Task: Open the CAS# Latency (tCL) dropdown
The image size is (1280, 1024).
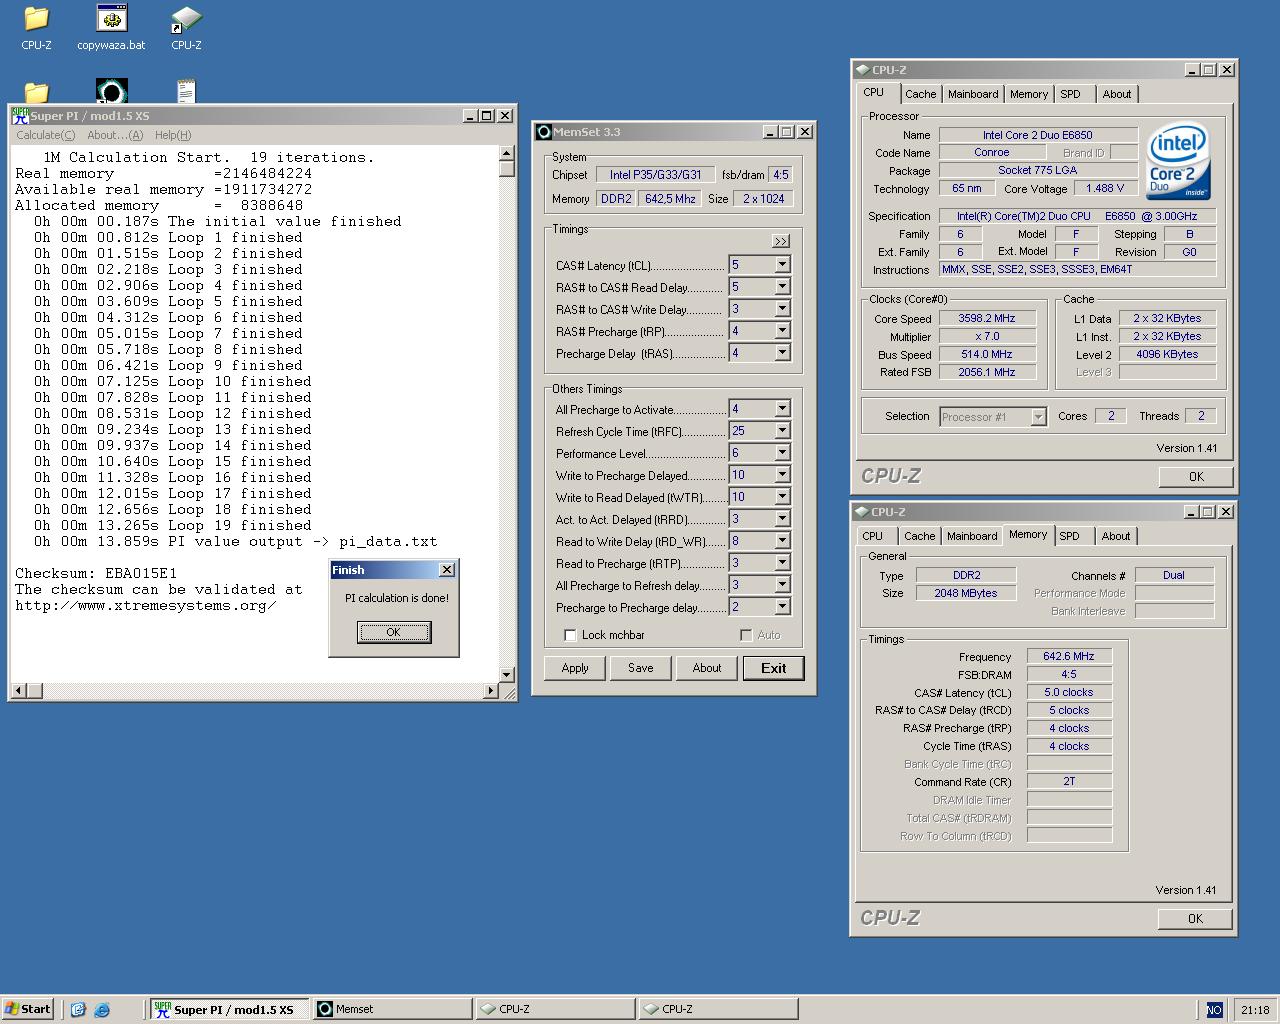Action: click(782, 265)
